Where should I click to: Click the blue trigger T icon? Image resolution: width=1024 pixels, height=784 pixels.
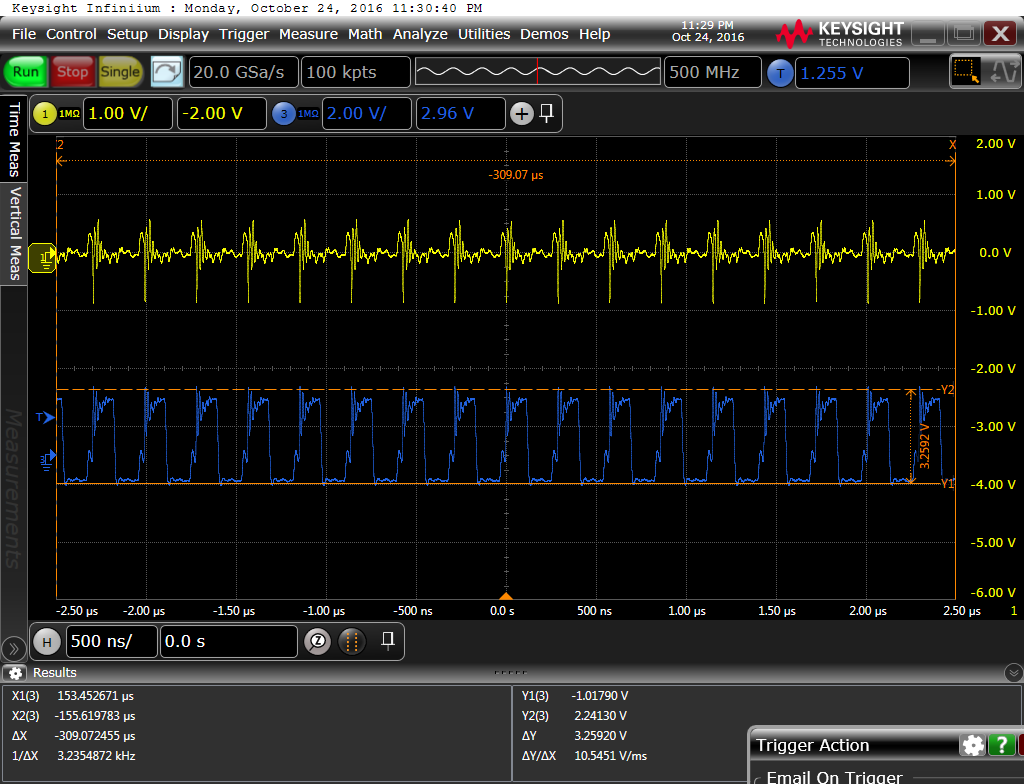tap(780, 73)
